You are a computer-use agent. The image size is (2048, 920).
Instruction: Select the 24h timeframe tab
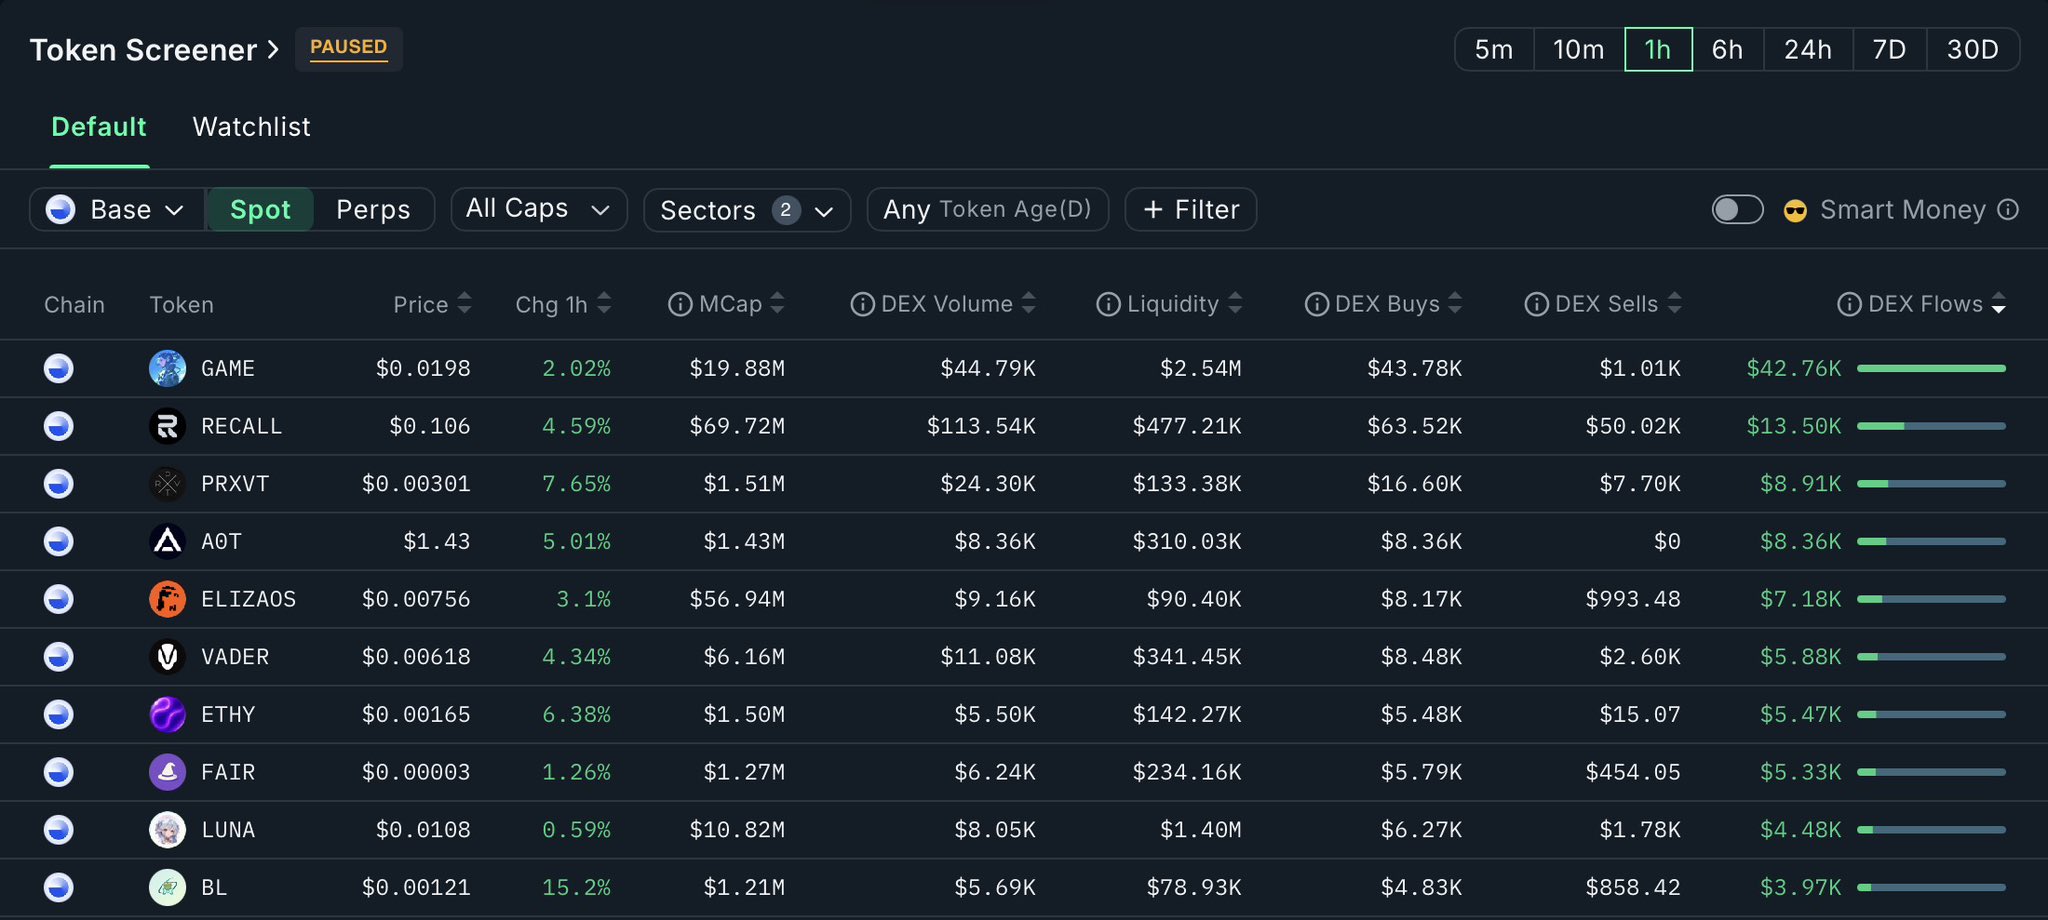[1807, 50]
